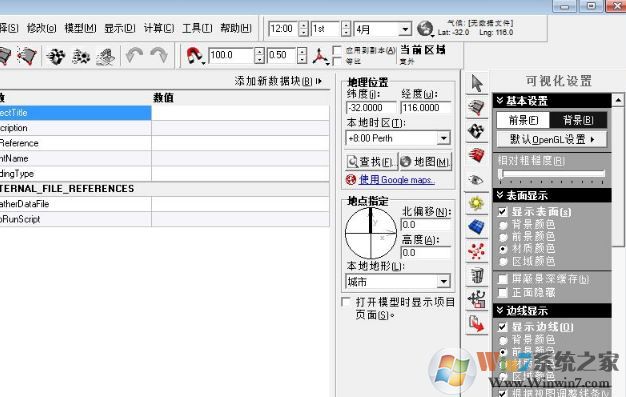
Task: Click time 12:00 spinner arrows
Action: tap(303, 29)
